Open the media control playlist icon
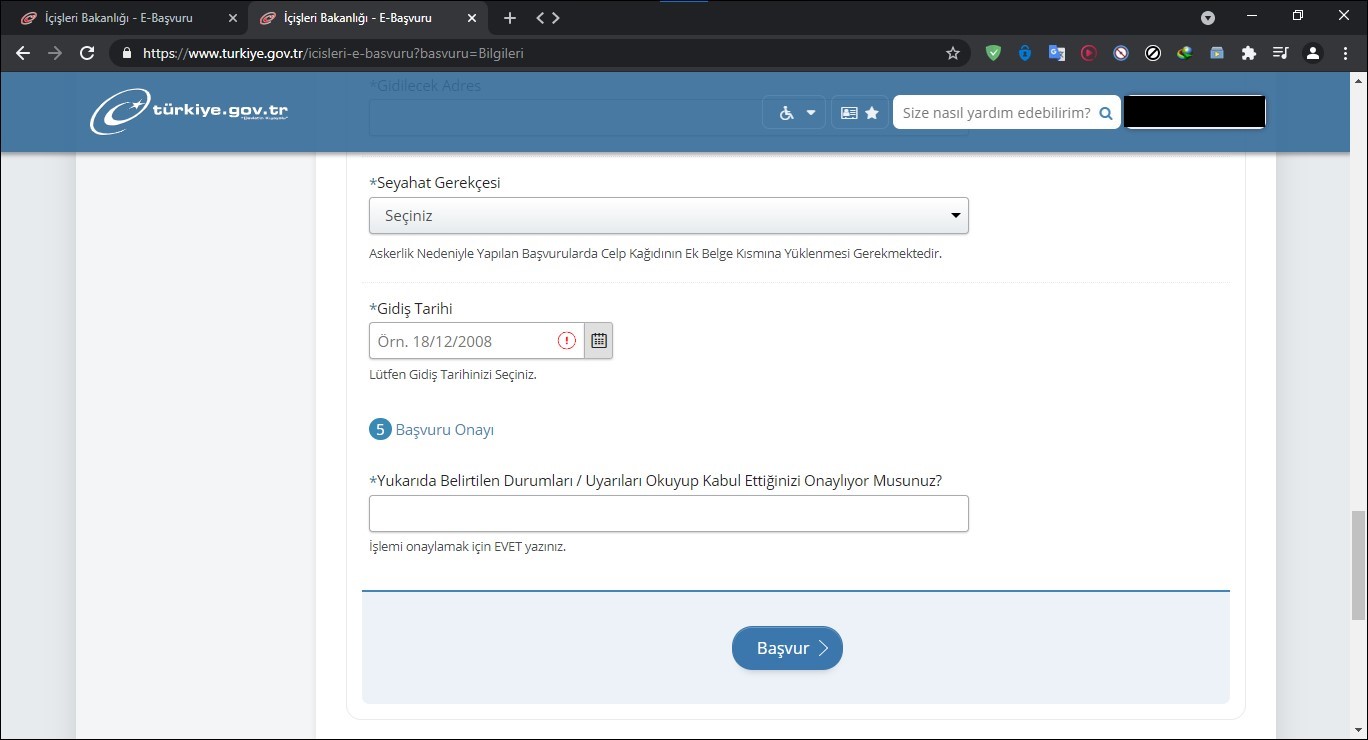This screenshot has height=740, width=1368. [1280, 53]
